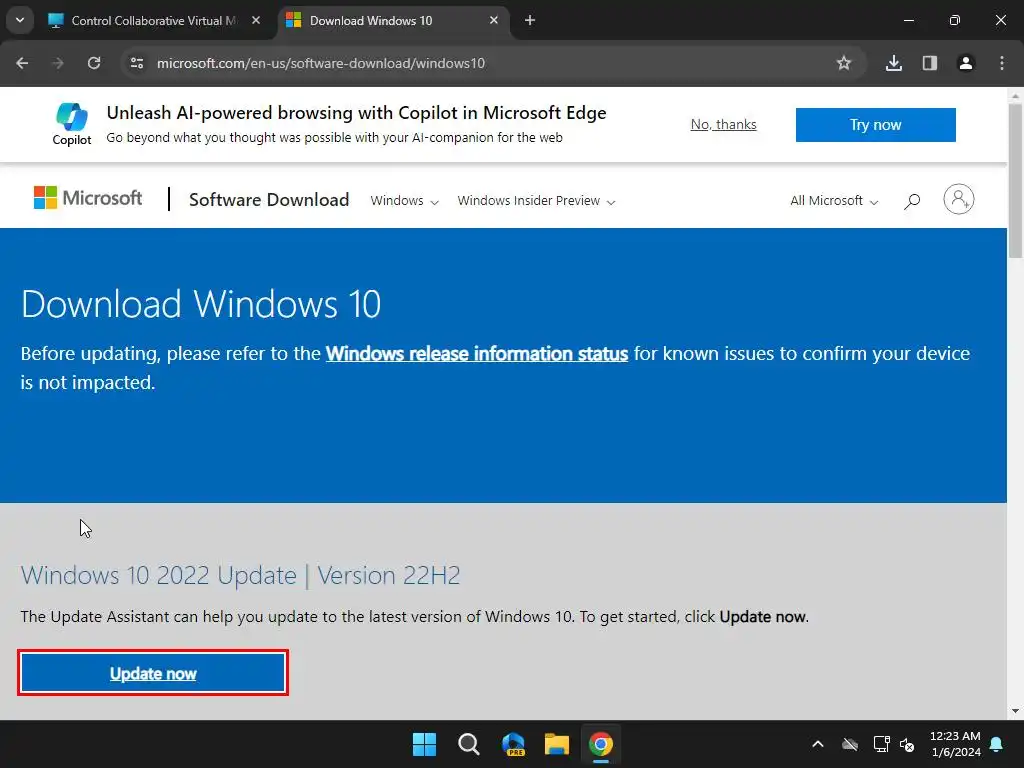Image resolution: width=1024 pixels, height=768 pixels.
Task: Expand Windows Insider Preview menu
Action: pos(536,200)
